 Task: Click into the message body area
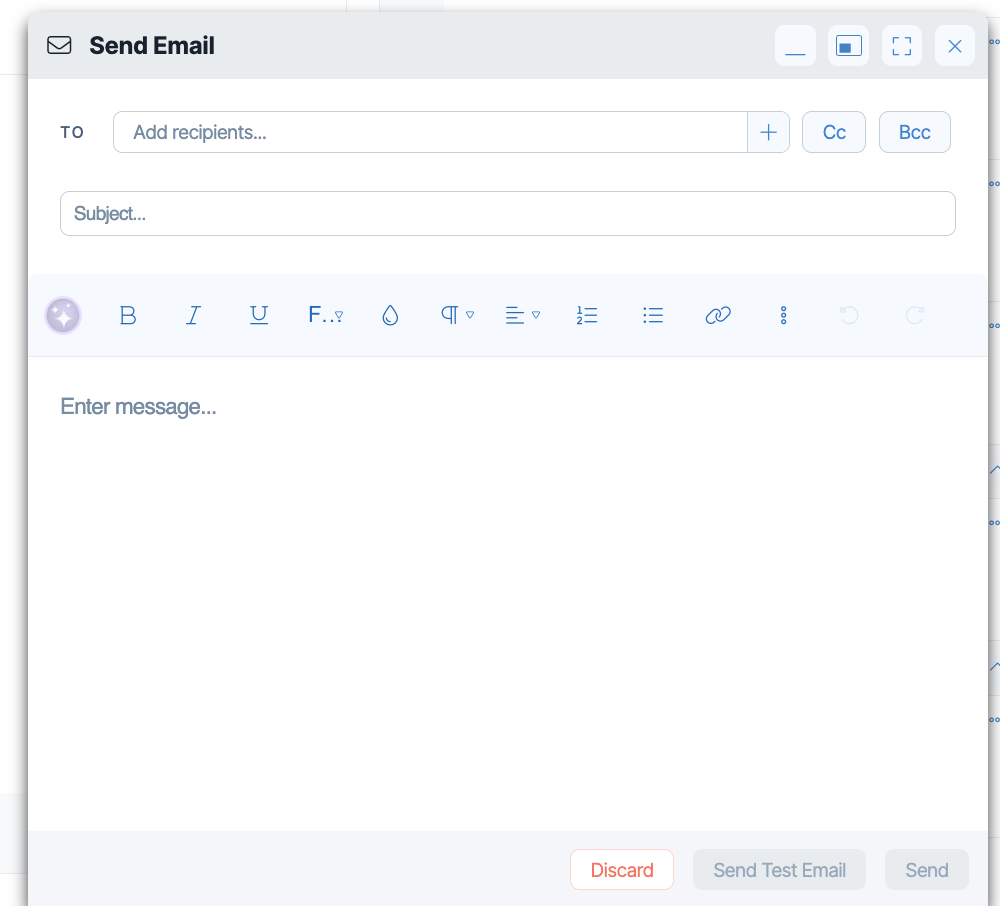(508, 593)
